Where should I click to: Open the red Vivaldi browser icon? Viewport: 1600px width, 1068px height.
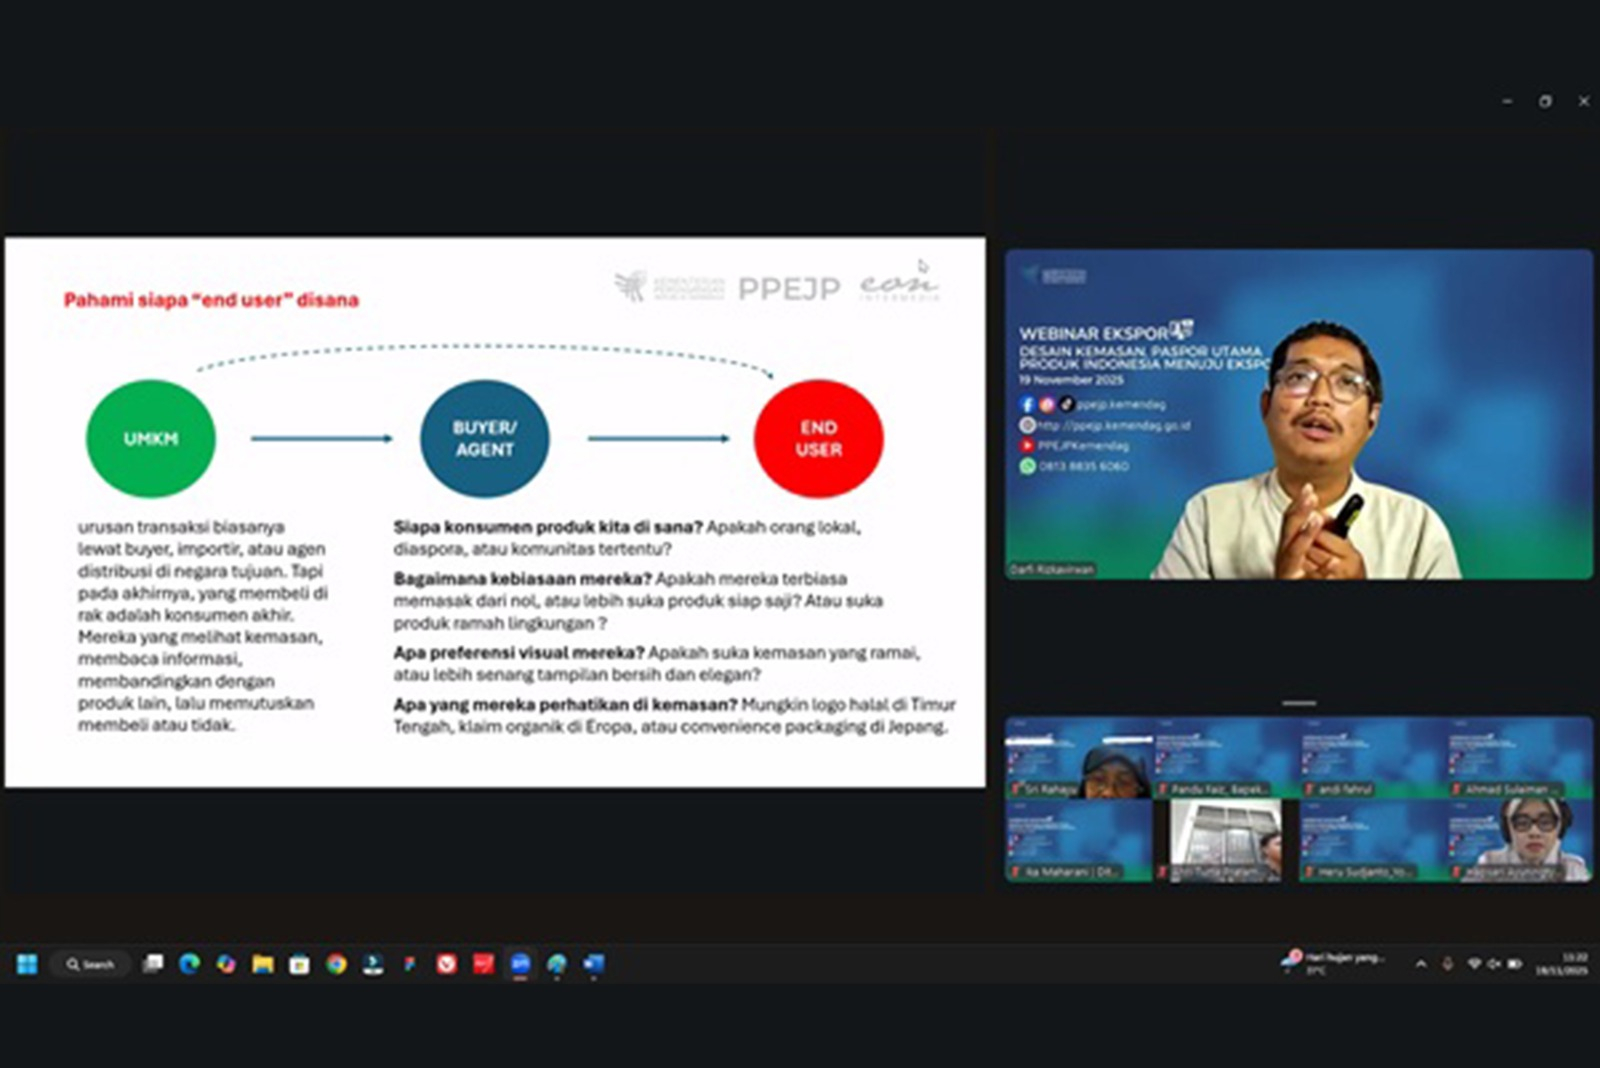coord(447,964)
